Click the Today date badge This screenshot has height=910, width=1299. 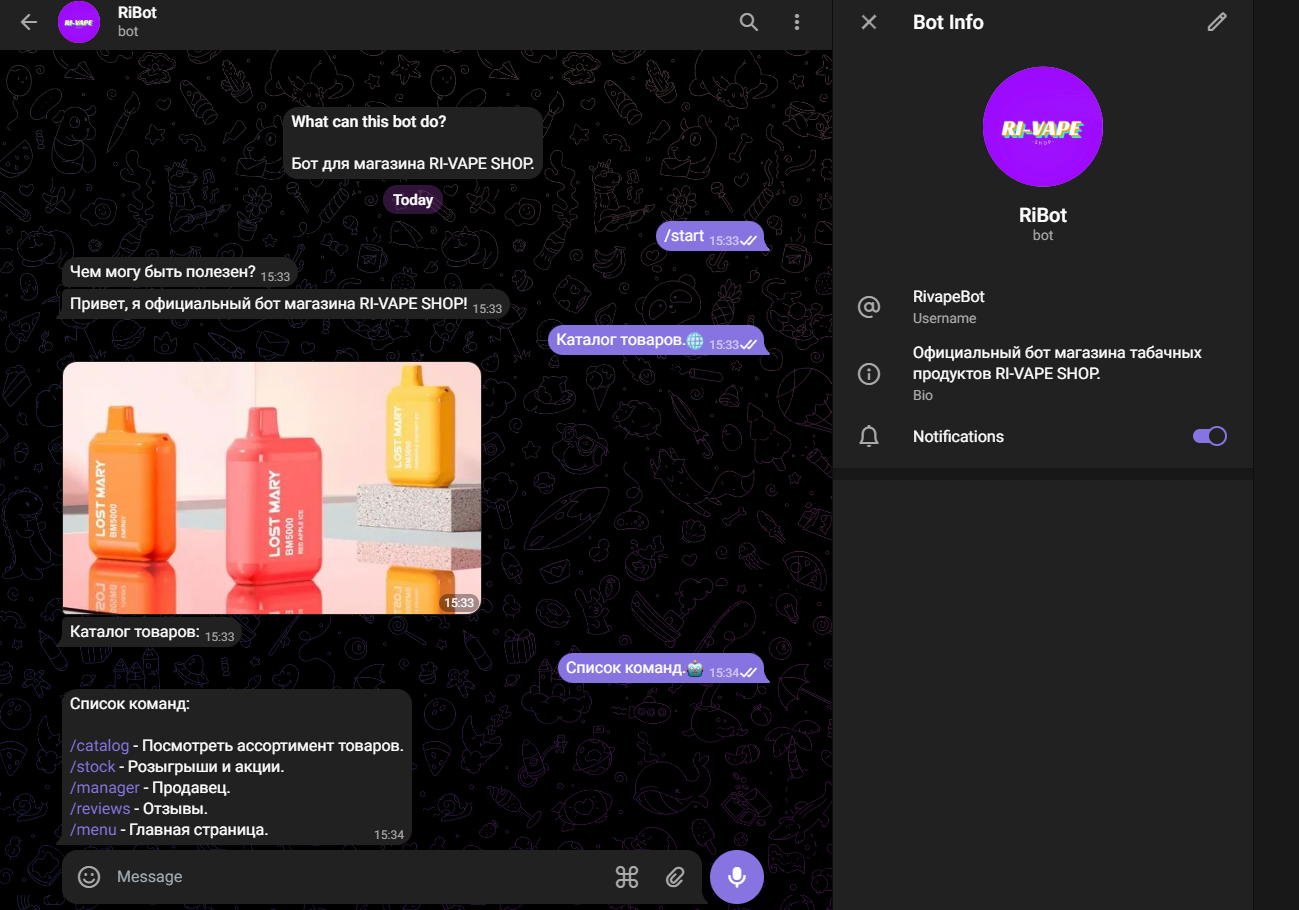point(413,200)
